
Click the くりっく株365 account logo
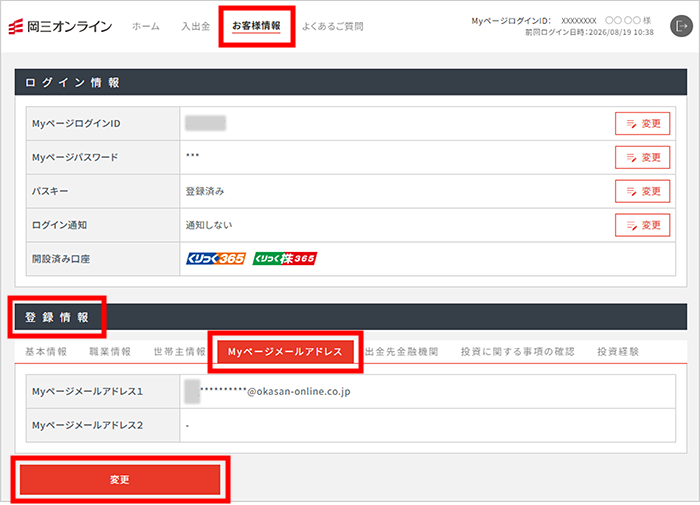[x=285, y=259]
